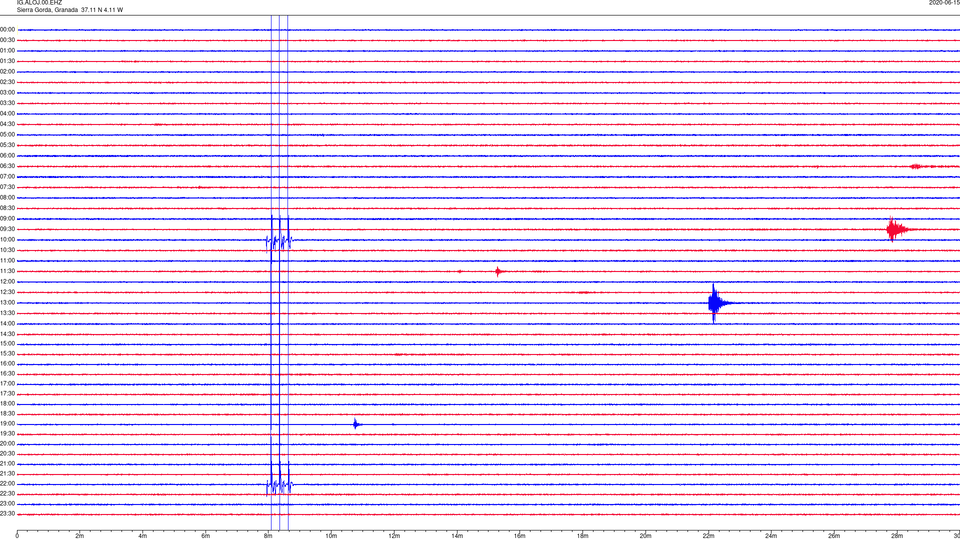Image resolution: width=960 pixels, height=540 pixels.
Task: Click the 24m tick label on time axis
Action: click(x=771, y=536)
